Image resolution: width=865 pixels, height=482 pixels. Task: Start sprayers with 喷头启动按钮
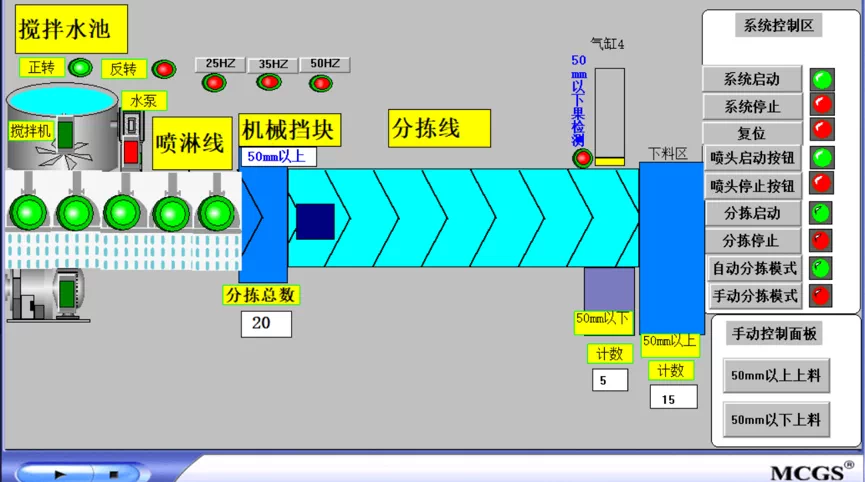click(753, 158)
